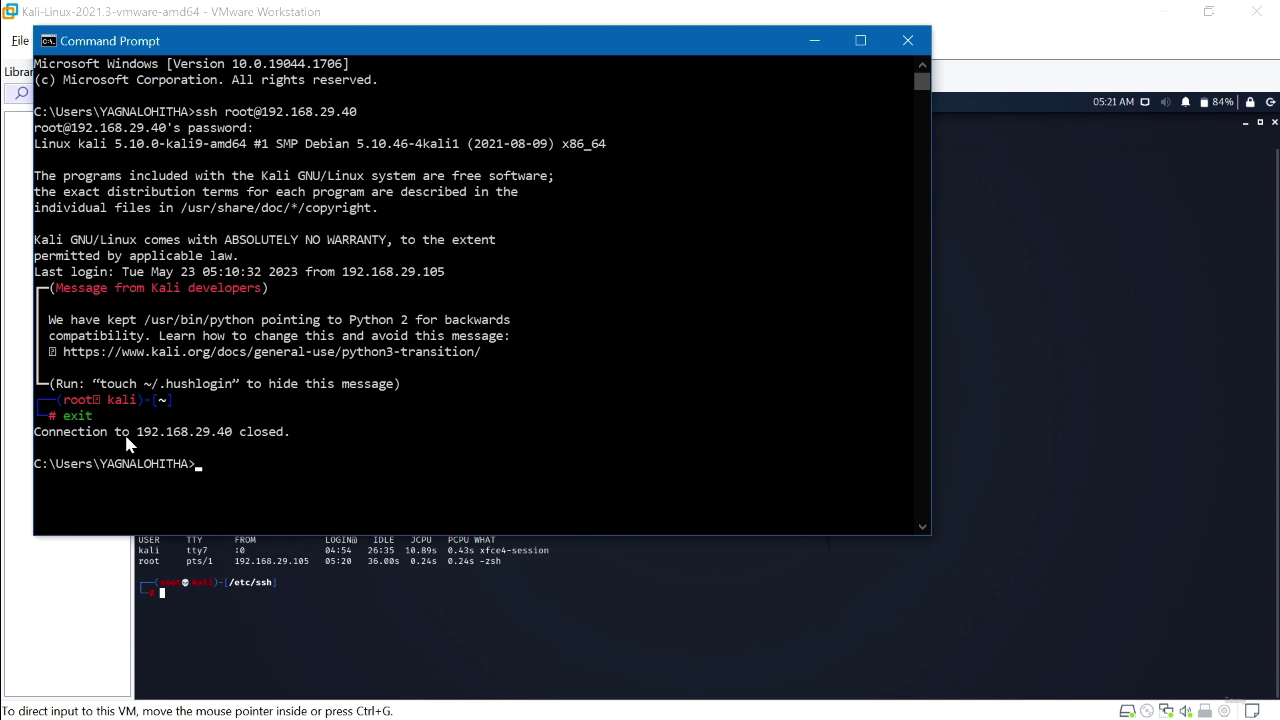Click the C:\Users\YAGNALOHITHA> prompt cursor line
The width and height of the screenshot is (1280, 720).
pos(118,464)
